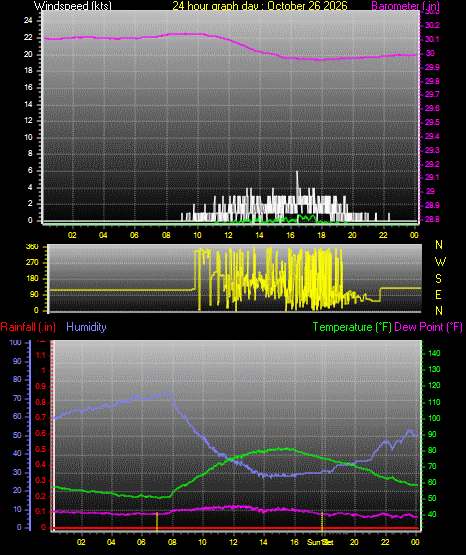Screen dimensions: 466x555
Task: Click "50" on the blue humidity axis
Action: coord(17,435)
